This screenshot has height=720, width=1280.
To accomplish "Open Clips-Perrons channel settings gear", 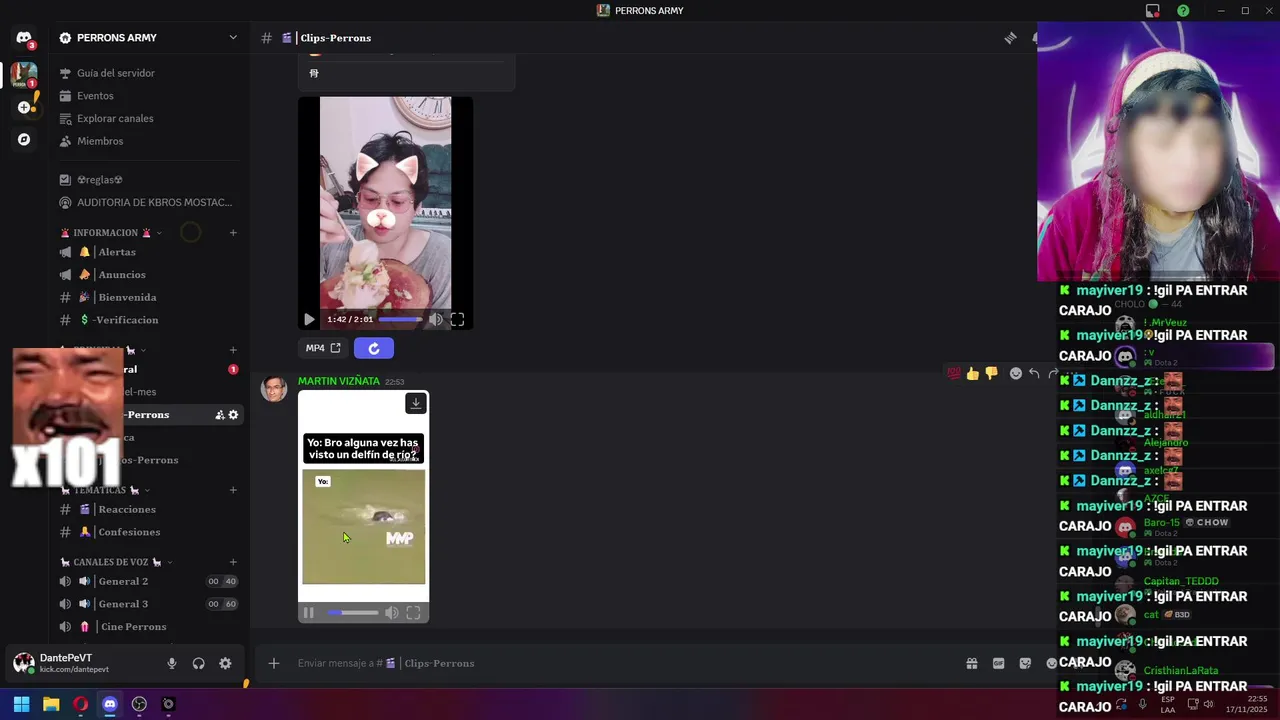I will 234,415.
